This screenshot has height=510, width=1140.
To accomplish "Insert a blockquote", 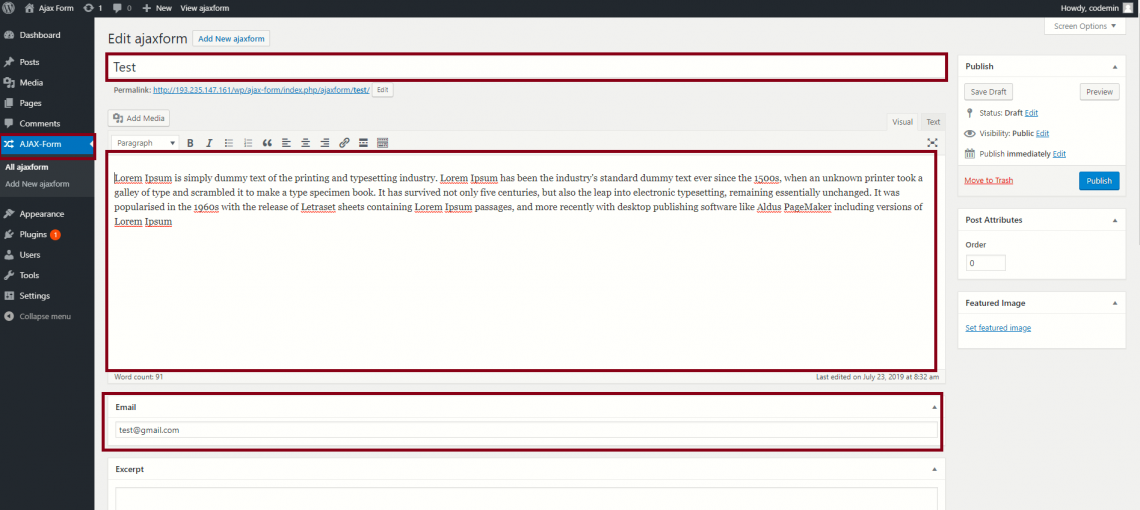I will [x=267, y=143].
